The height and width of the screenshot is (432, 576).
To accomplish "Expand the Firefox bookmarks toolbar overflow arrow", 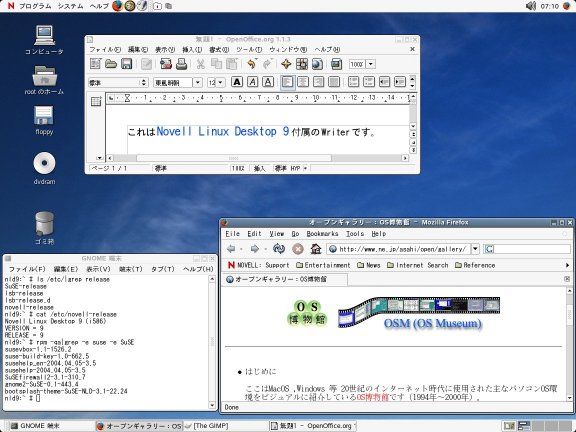I will click(567, 265).
